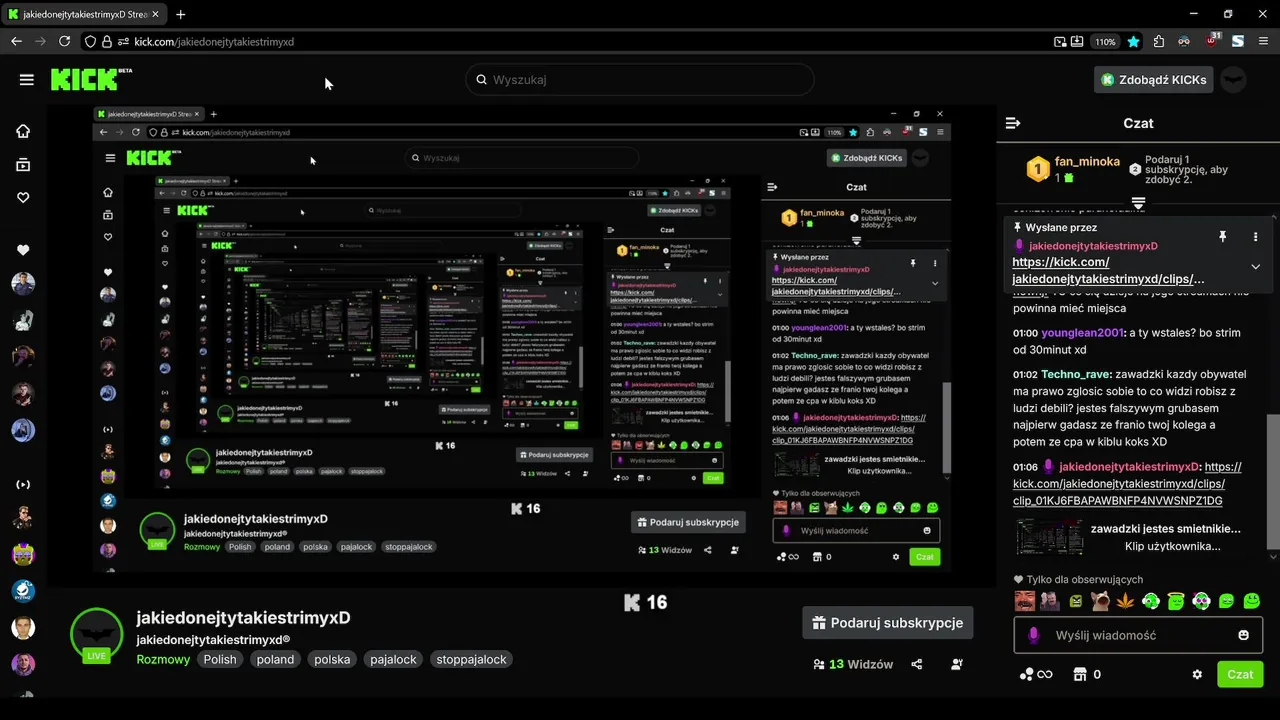Select the poland tag
The height and width of the screenshot is (720, 1280).
tap(275, 659)
